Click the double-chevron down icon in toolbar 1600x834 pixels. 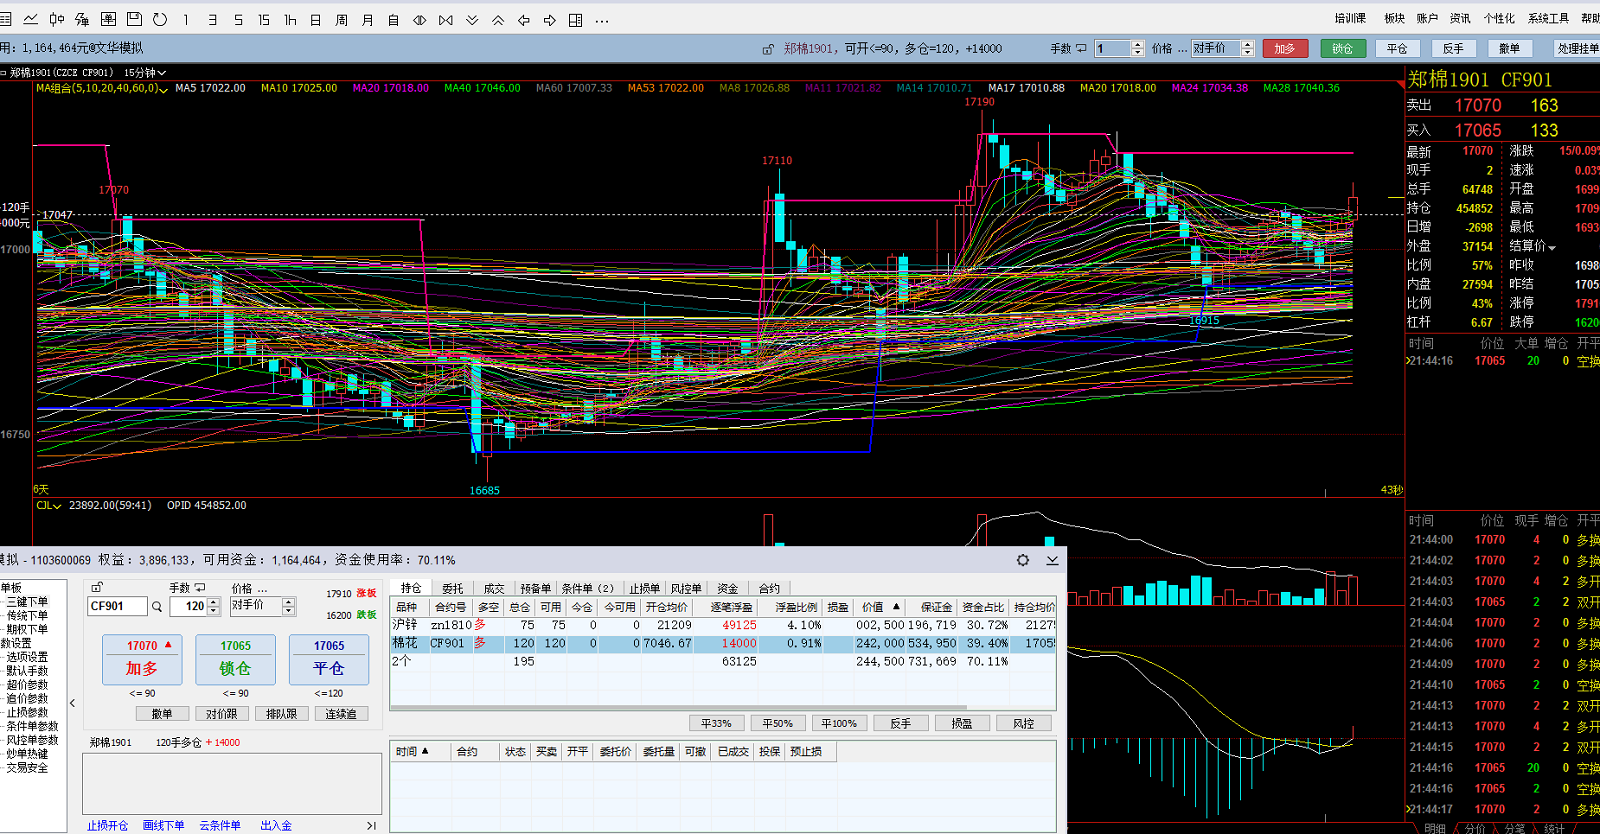[472, 20]
